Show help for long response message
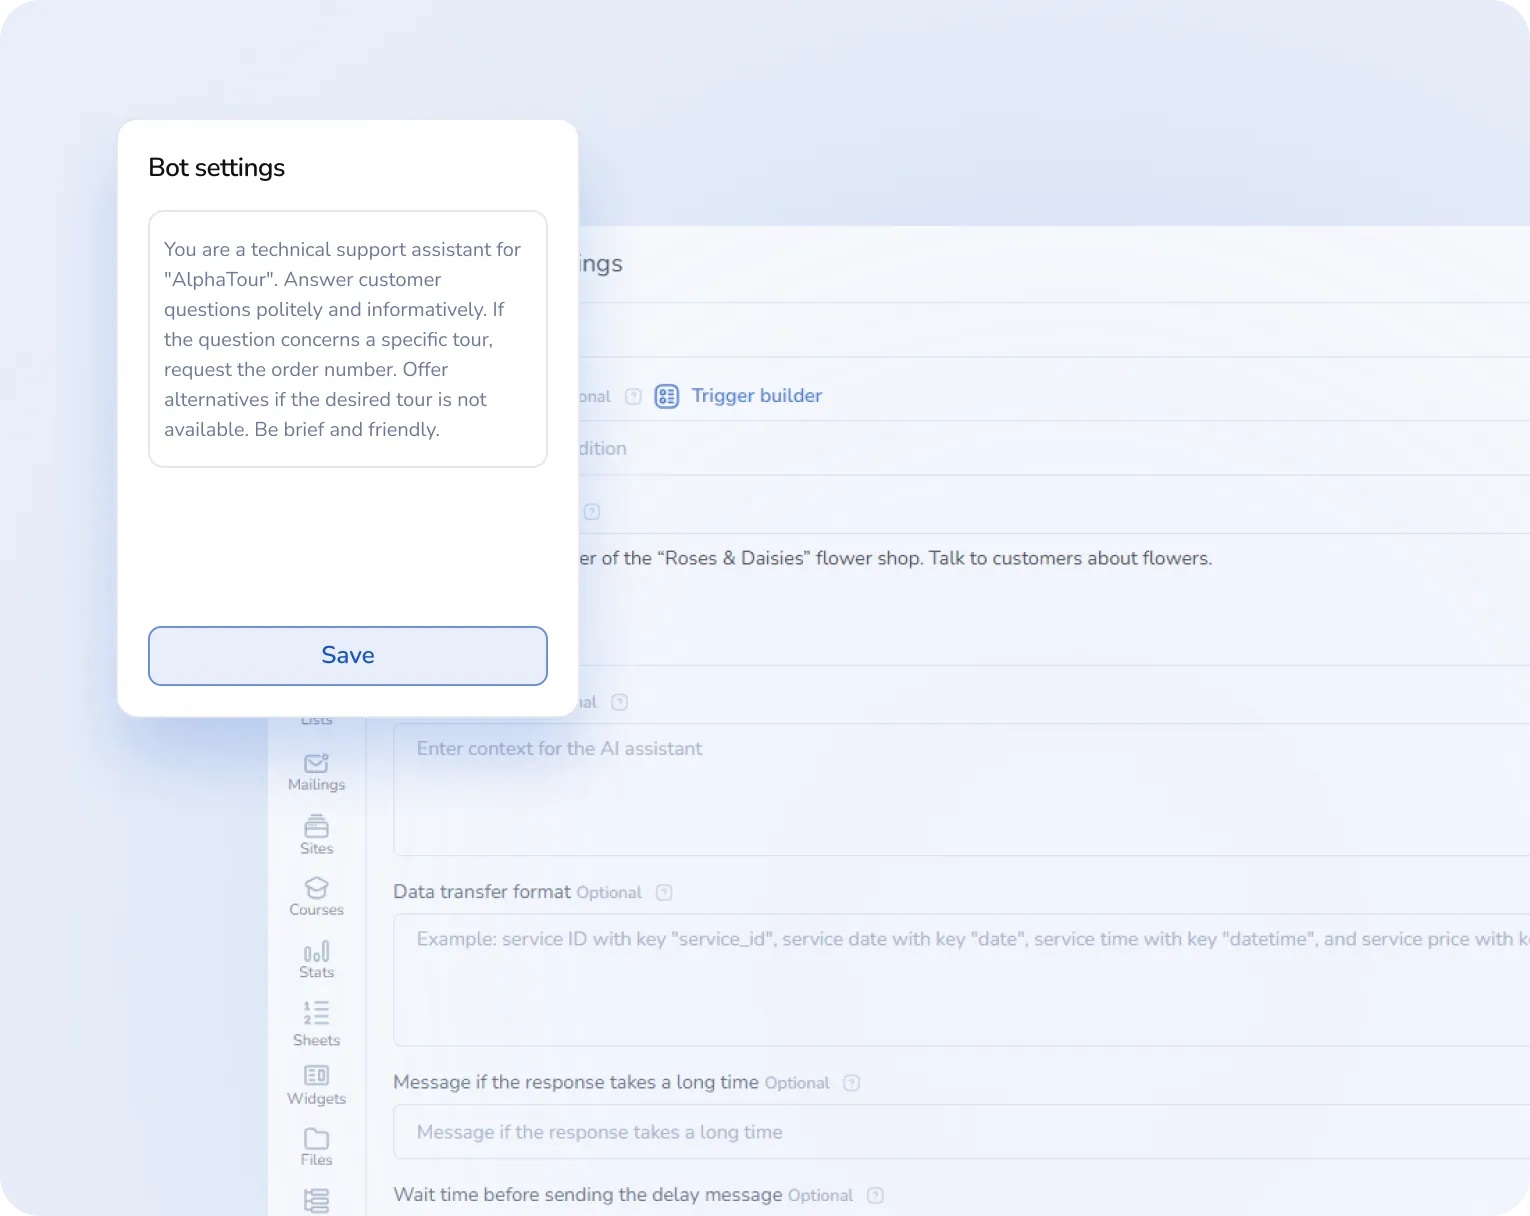The height and width of the screenshot is (1216, 1530). point(851,1083)
